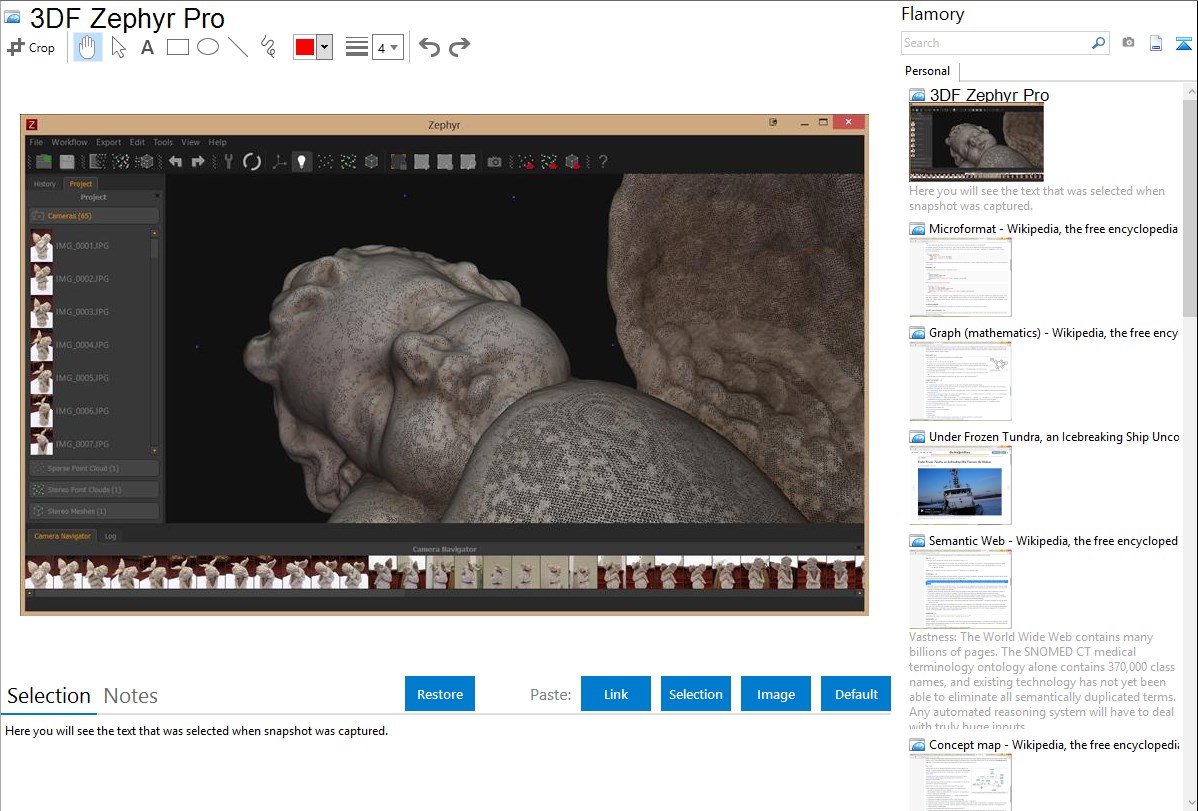
Task: Click the snapshot list scroll-up arrow
Action: [1190, 92]
